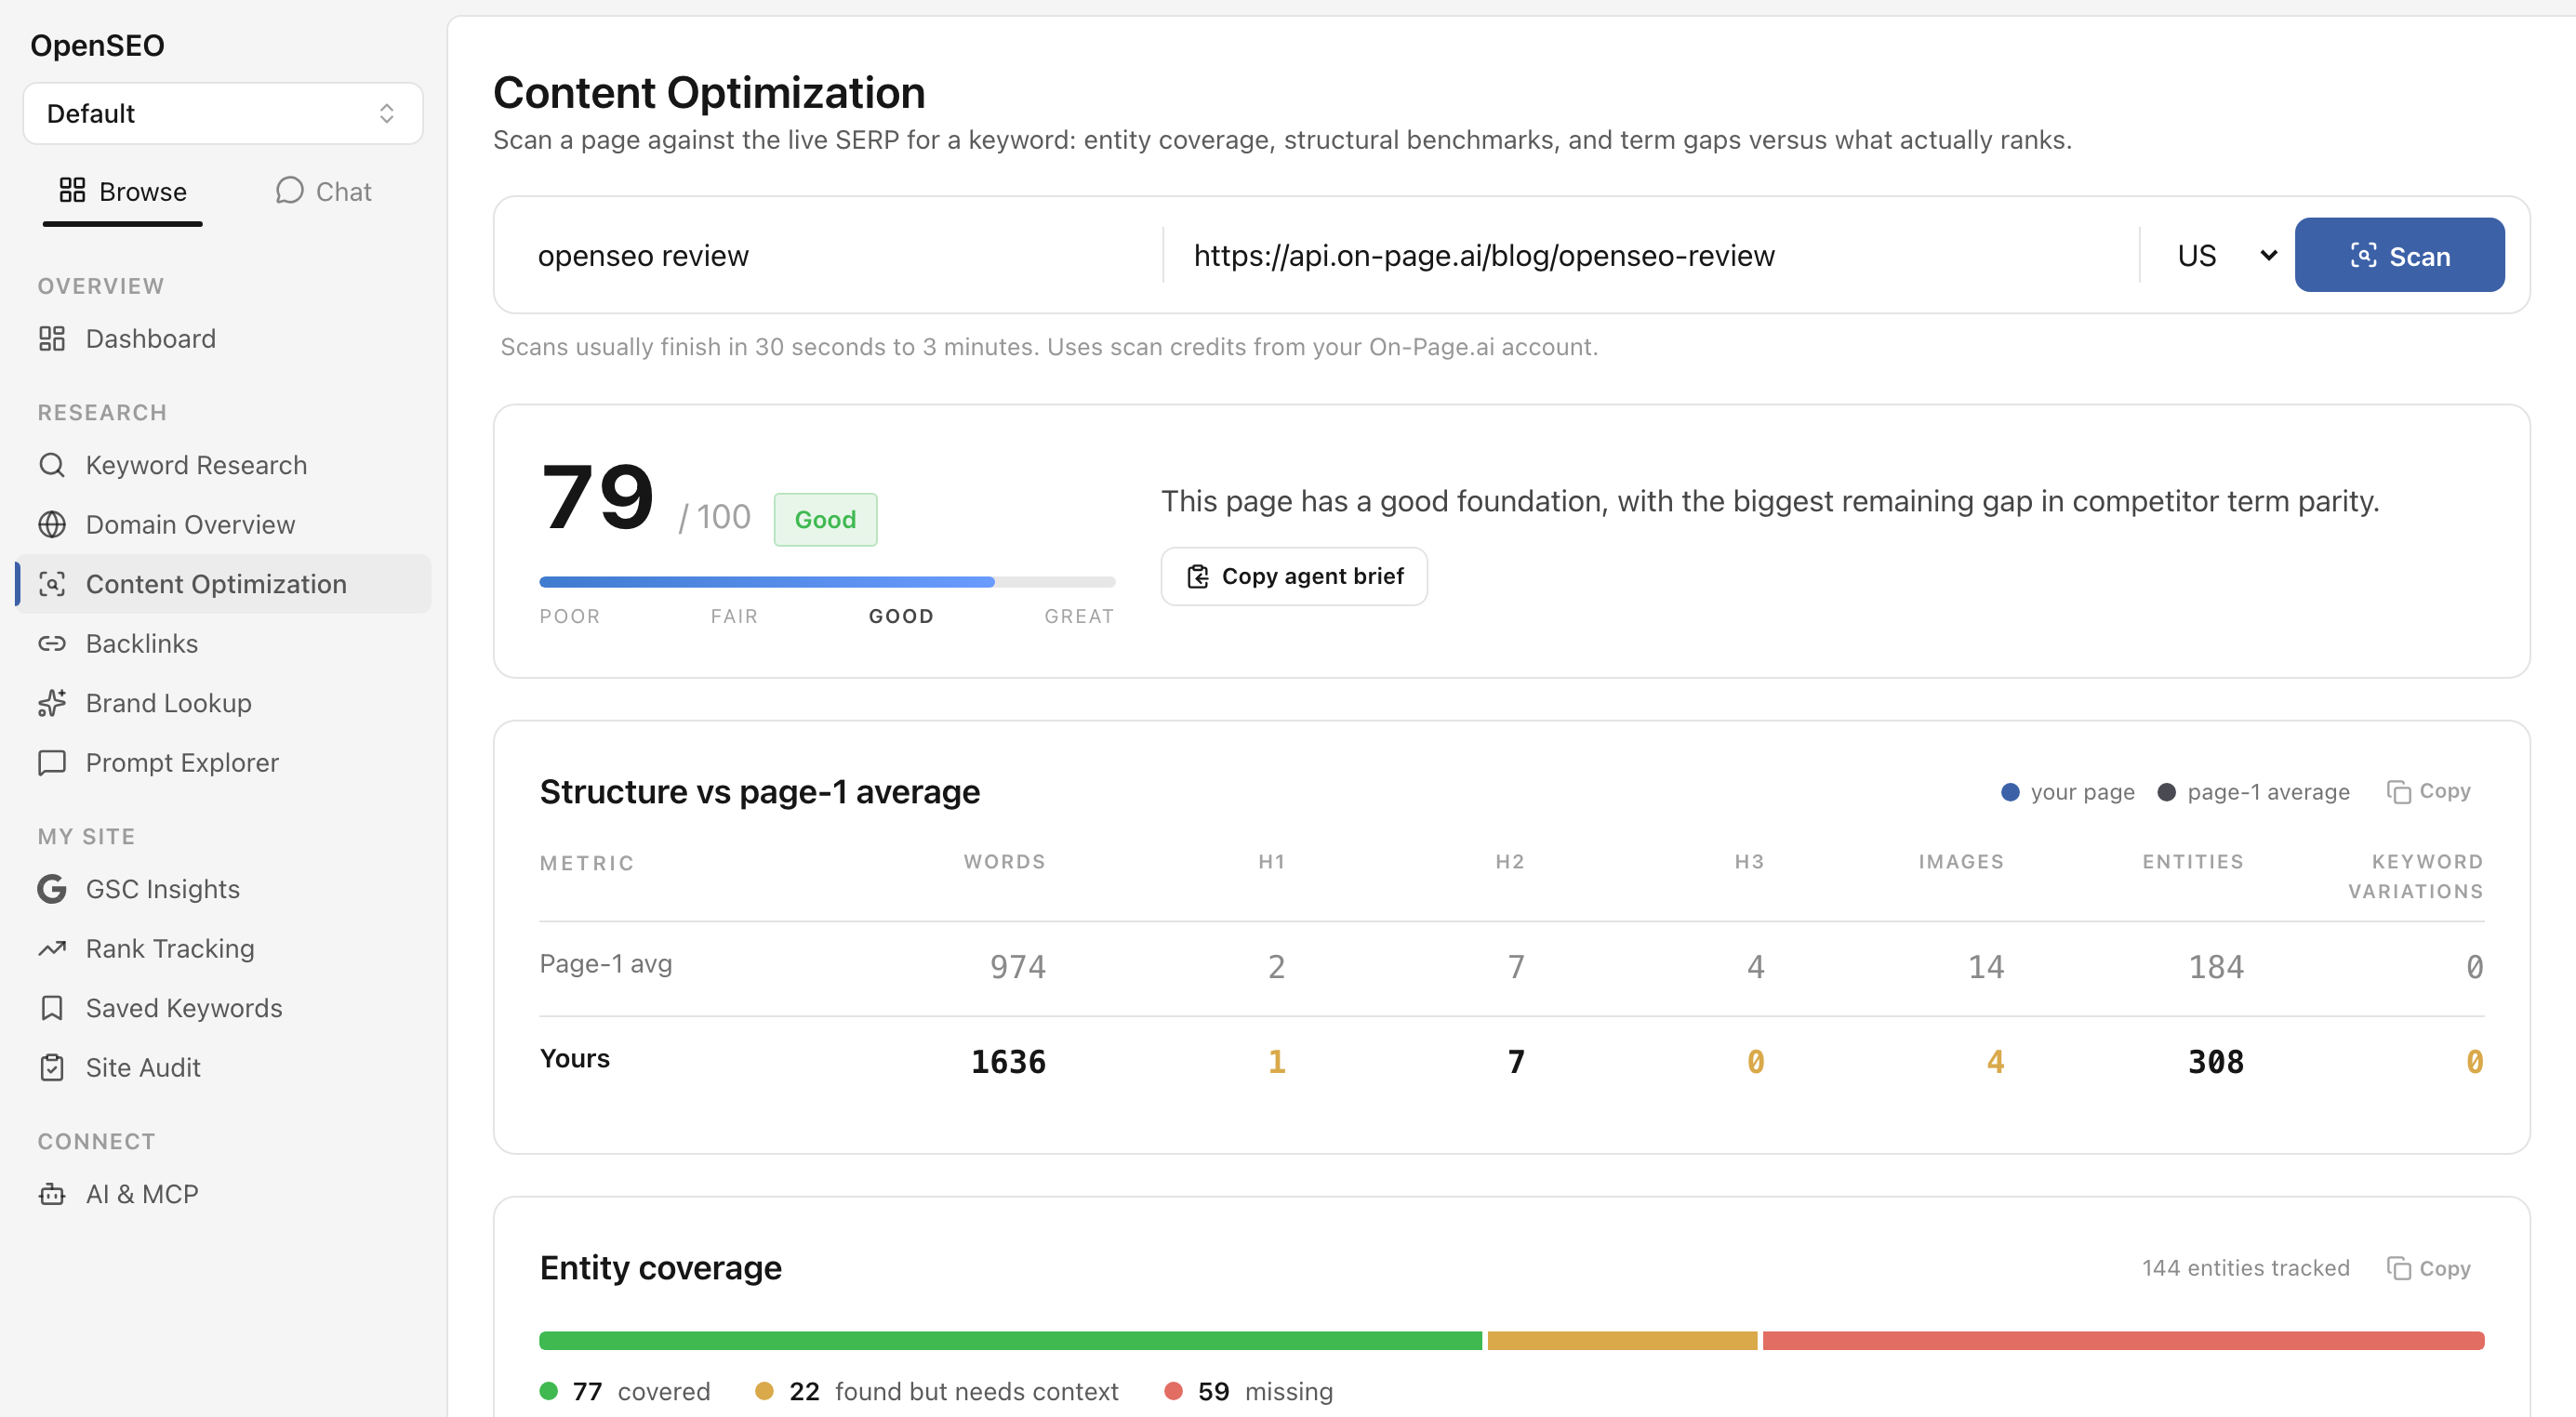Viewport: 2576px width, 1417px height.
Task: Click the Yours word count 1636
Action: (x=1008, y=1062)
